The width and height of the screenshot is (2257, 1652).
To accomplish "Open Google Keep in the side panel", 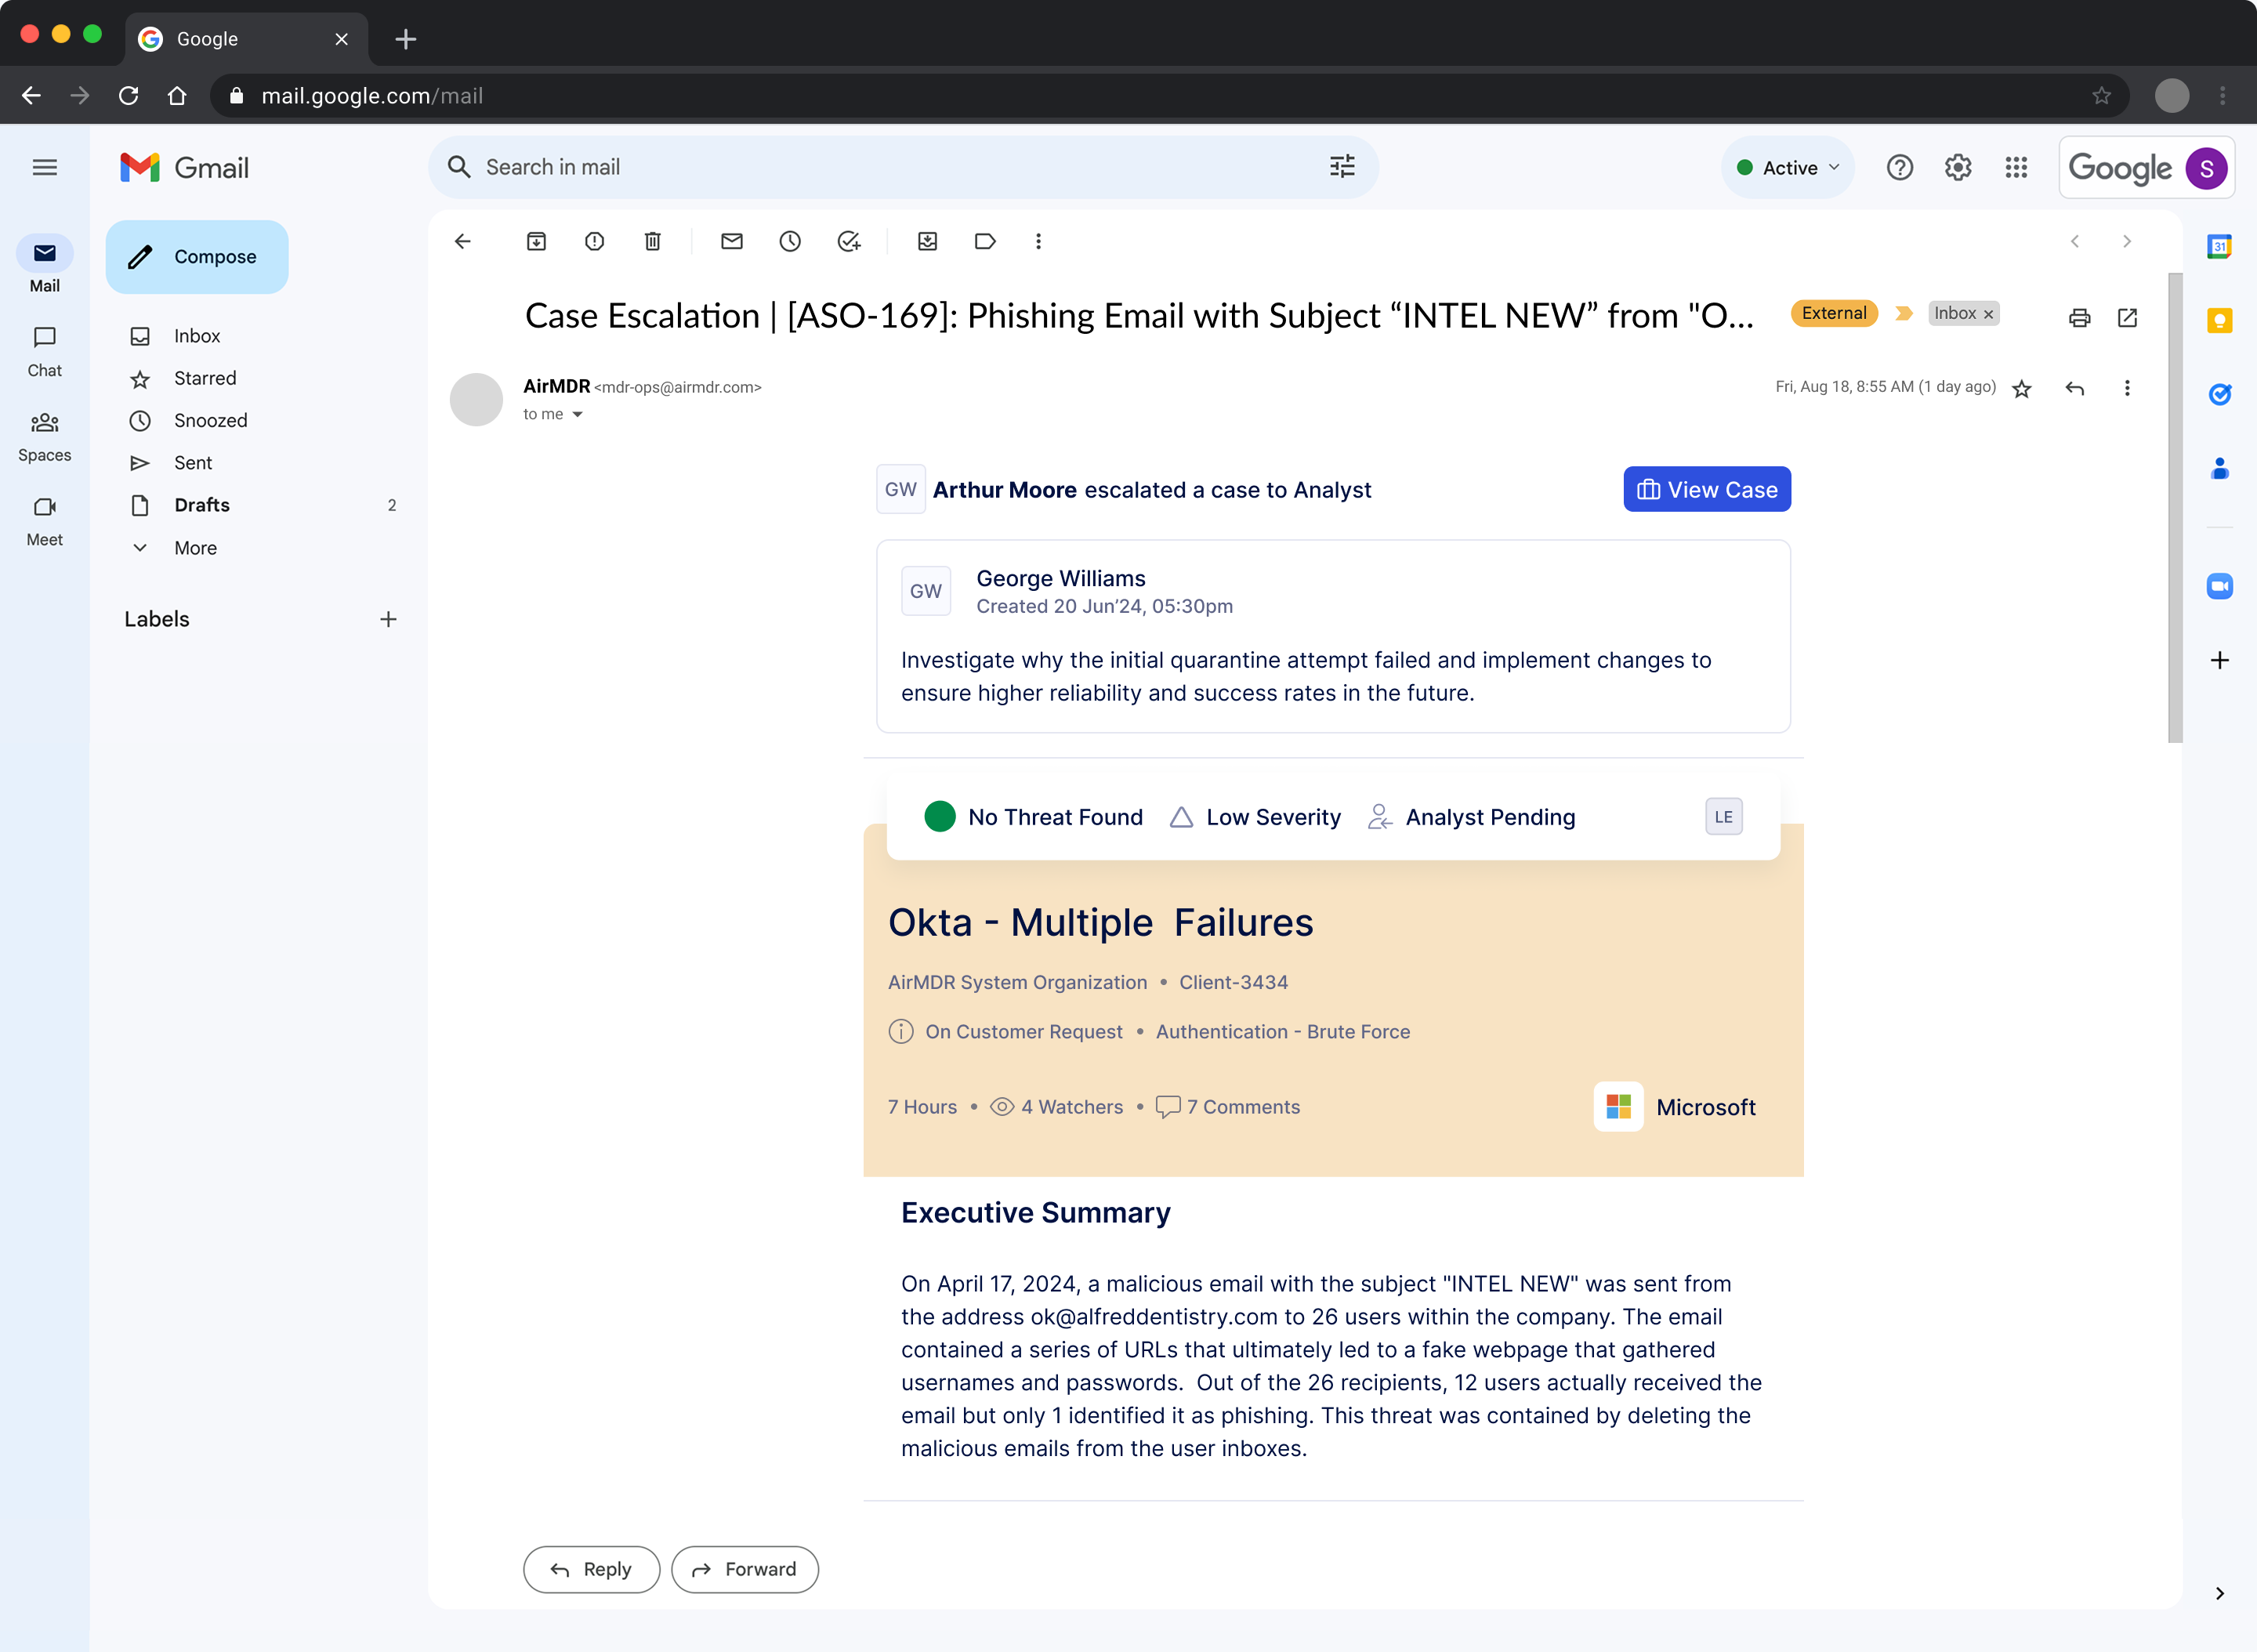I will [x=2220, y=320].
